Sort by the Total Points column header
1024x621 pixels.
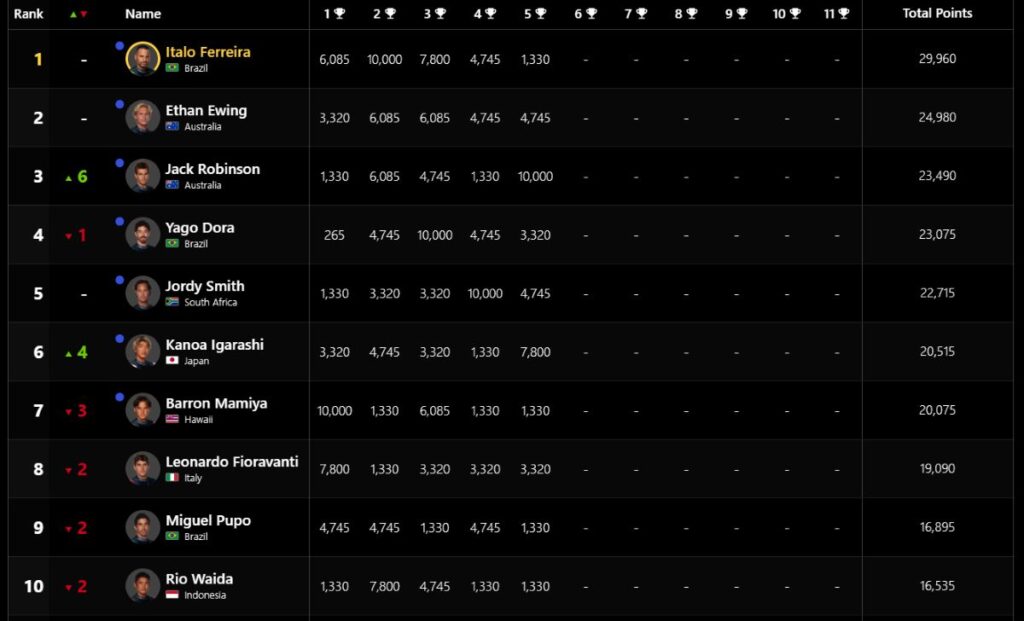(937, 13)
